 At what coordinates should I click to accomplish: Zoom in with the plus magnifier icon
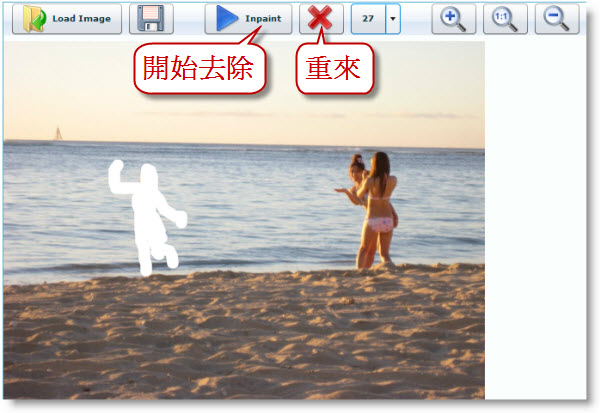point(454,19)
